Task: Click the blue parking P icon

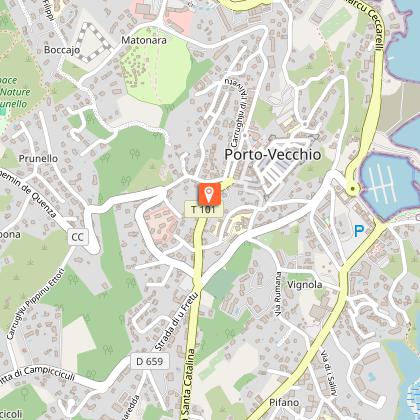Action: coord(359,231)
